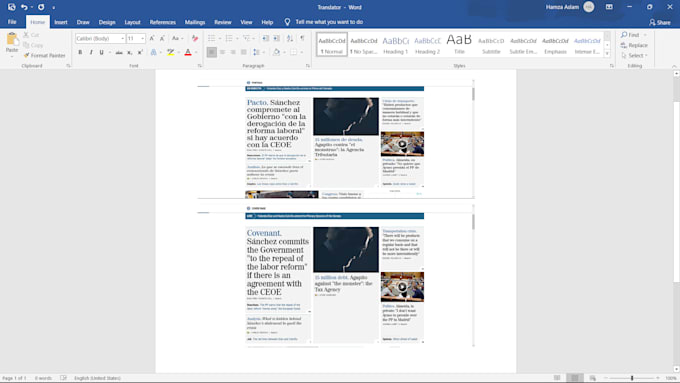Adjust the zoom slider in the status bar
This screenshot has height=383, width=680.
632,378
